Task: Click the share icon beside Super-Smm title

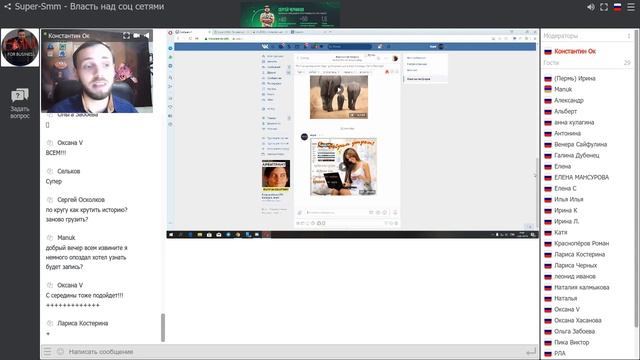Action: pyautogui.click(x=7, y=7)
